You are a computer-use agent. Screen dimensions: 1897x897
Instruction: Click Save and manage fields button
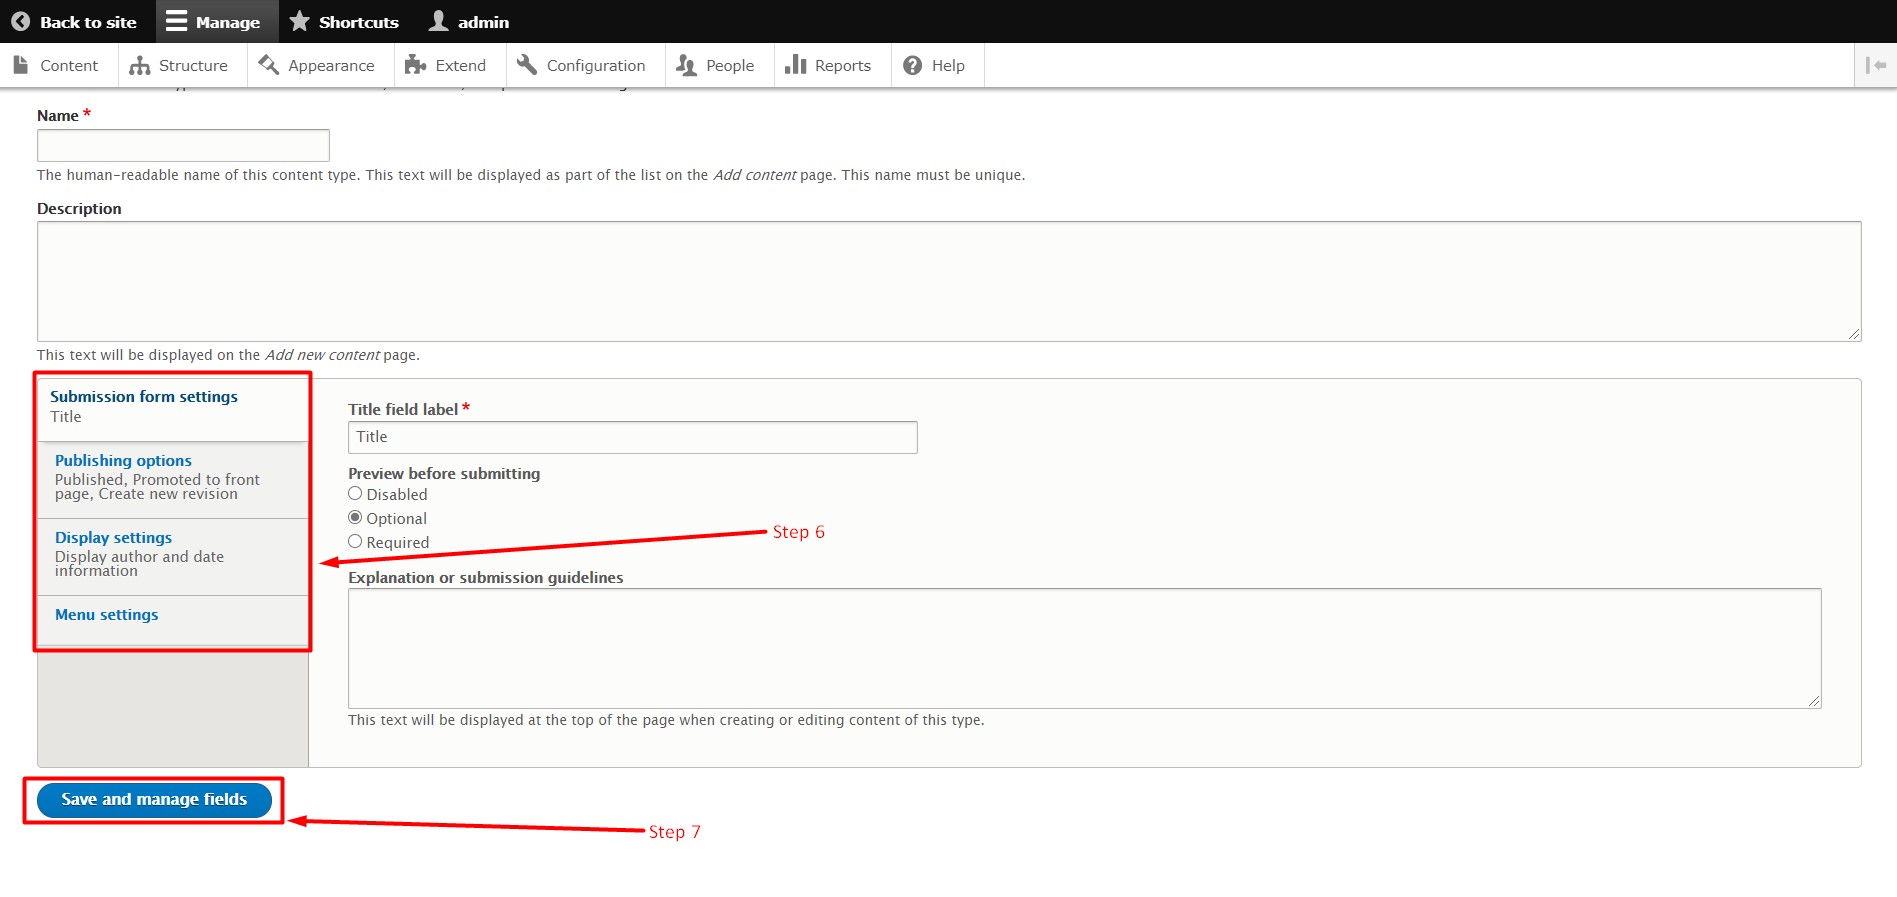tap(154, 800)
